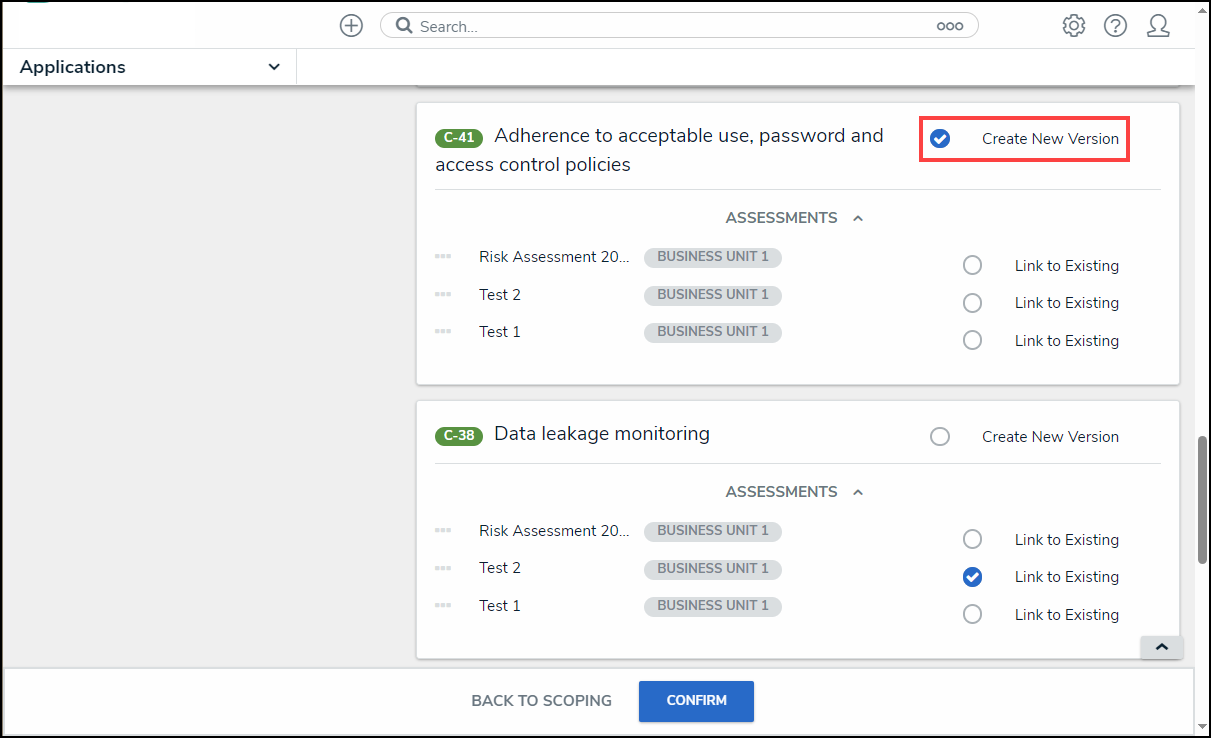Uncheck Create New Version for C-41

(x=940, y=139)
